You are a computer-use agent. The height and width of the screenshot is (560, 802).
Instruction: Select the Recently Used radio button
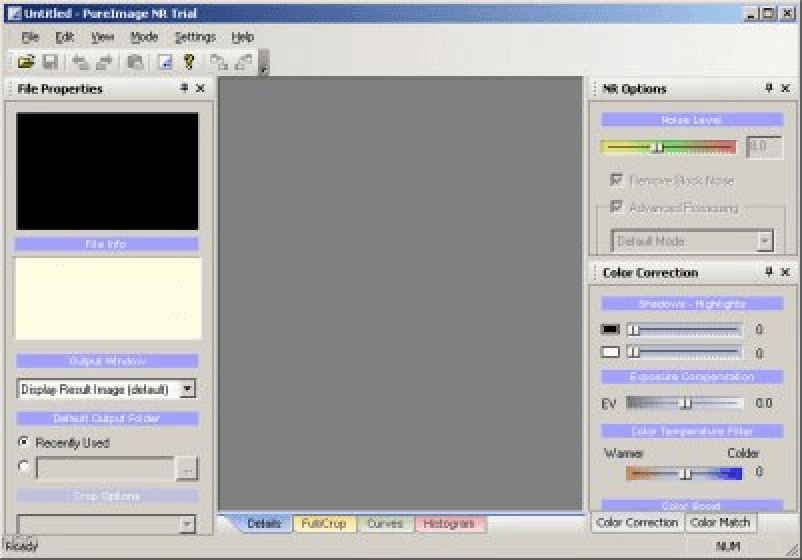pyautogui.click(x=23, y=442)
